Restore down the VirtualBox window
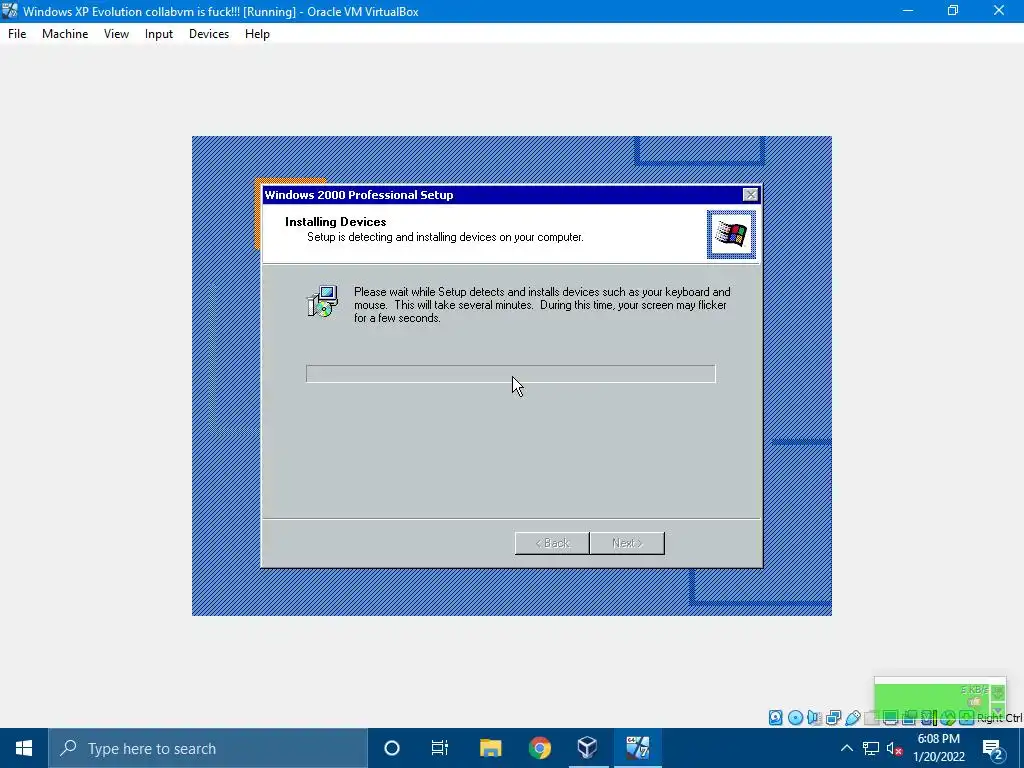This screenshot has width=1024, height=768. pos(953,10)
